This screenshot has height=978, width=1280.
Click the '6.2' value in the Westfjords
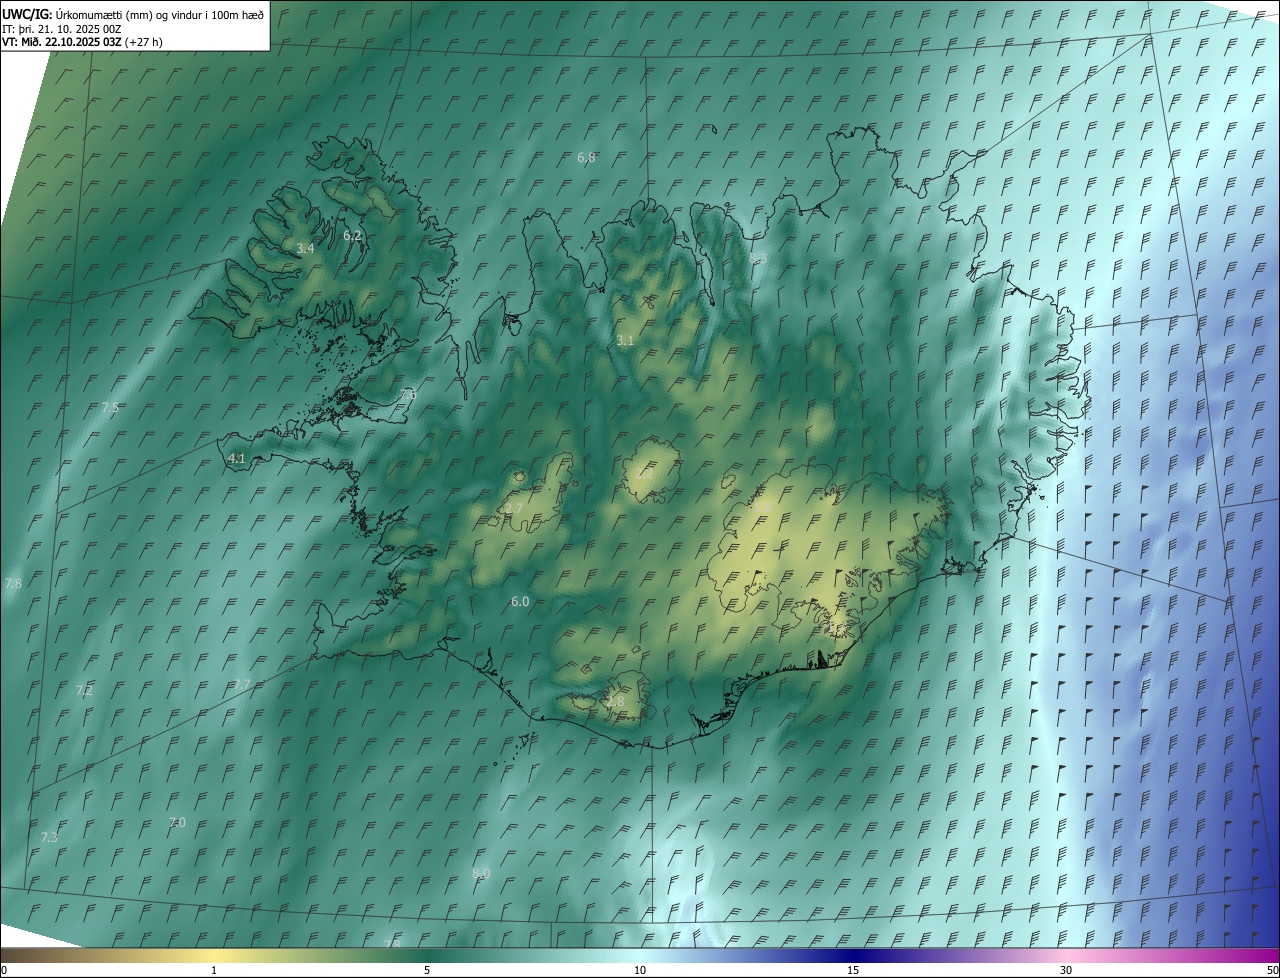(352, 235)
